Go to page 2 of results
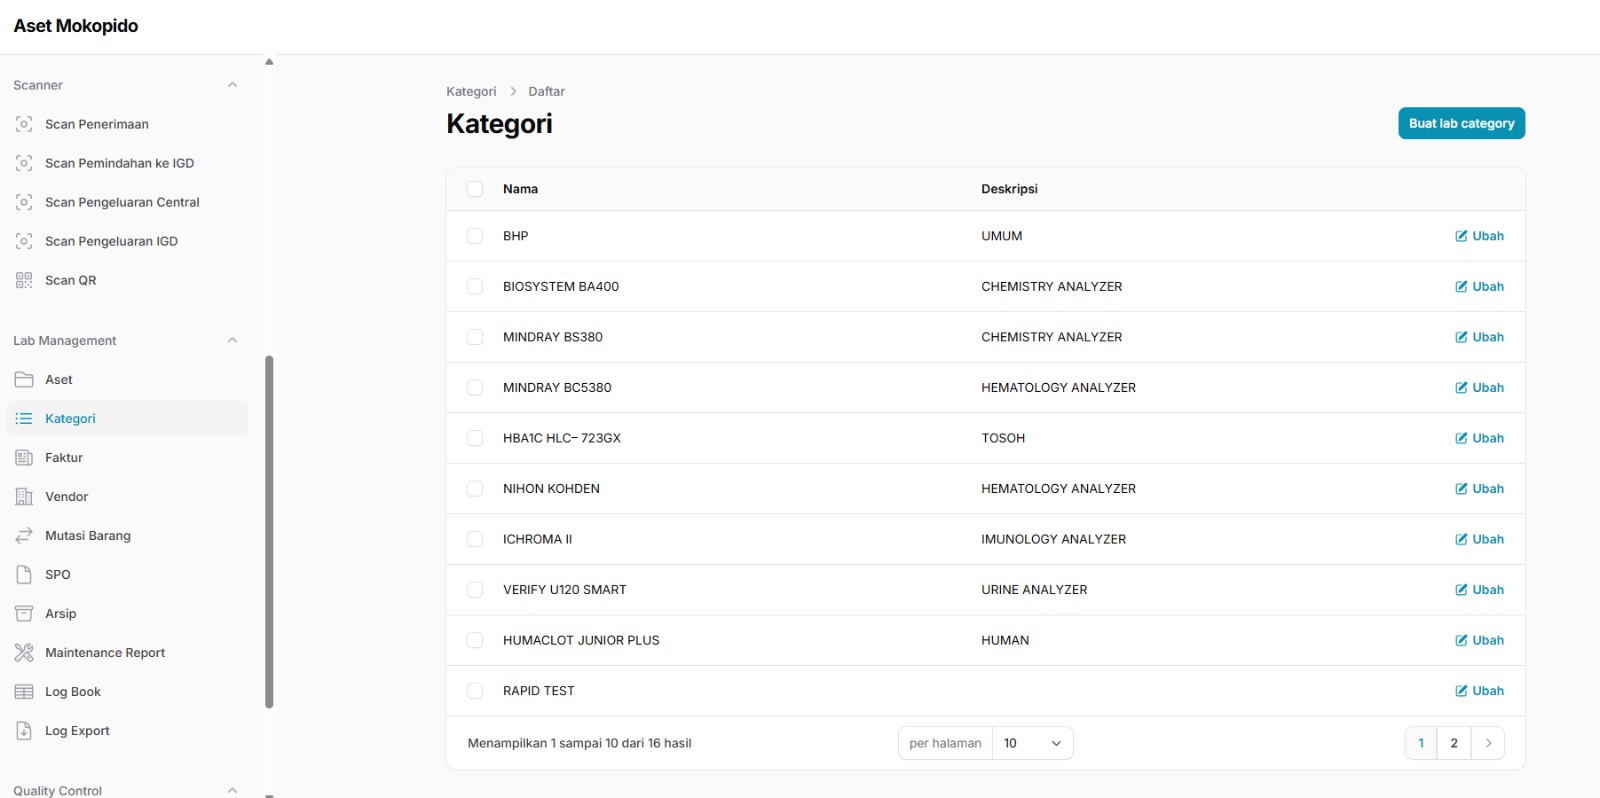The height and width of the screenshot is (798, 1600). 1453,743
